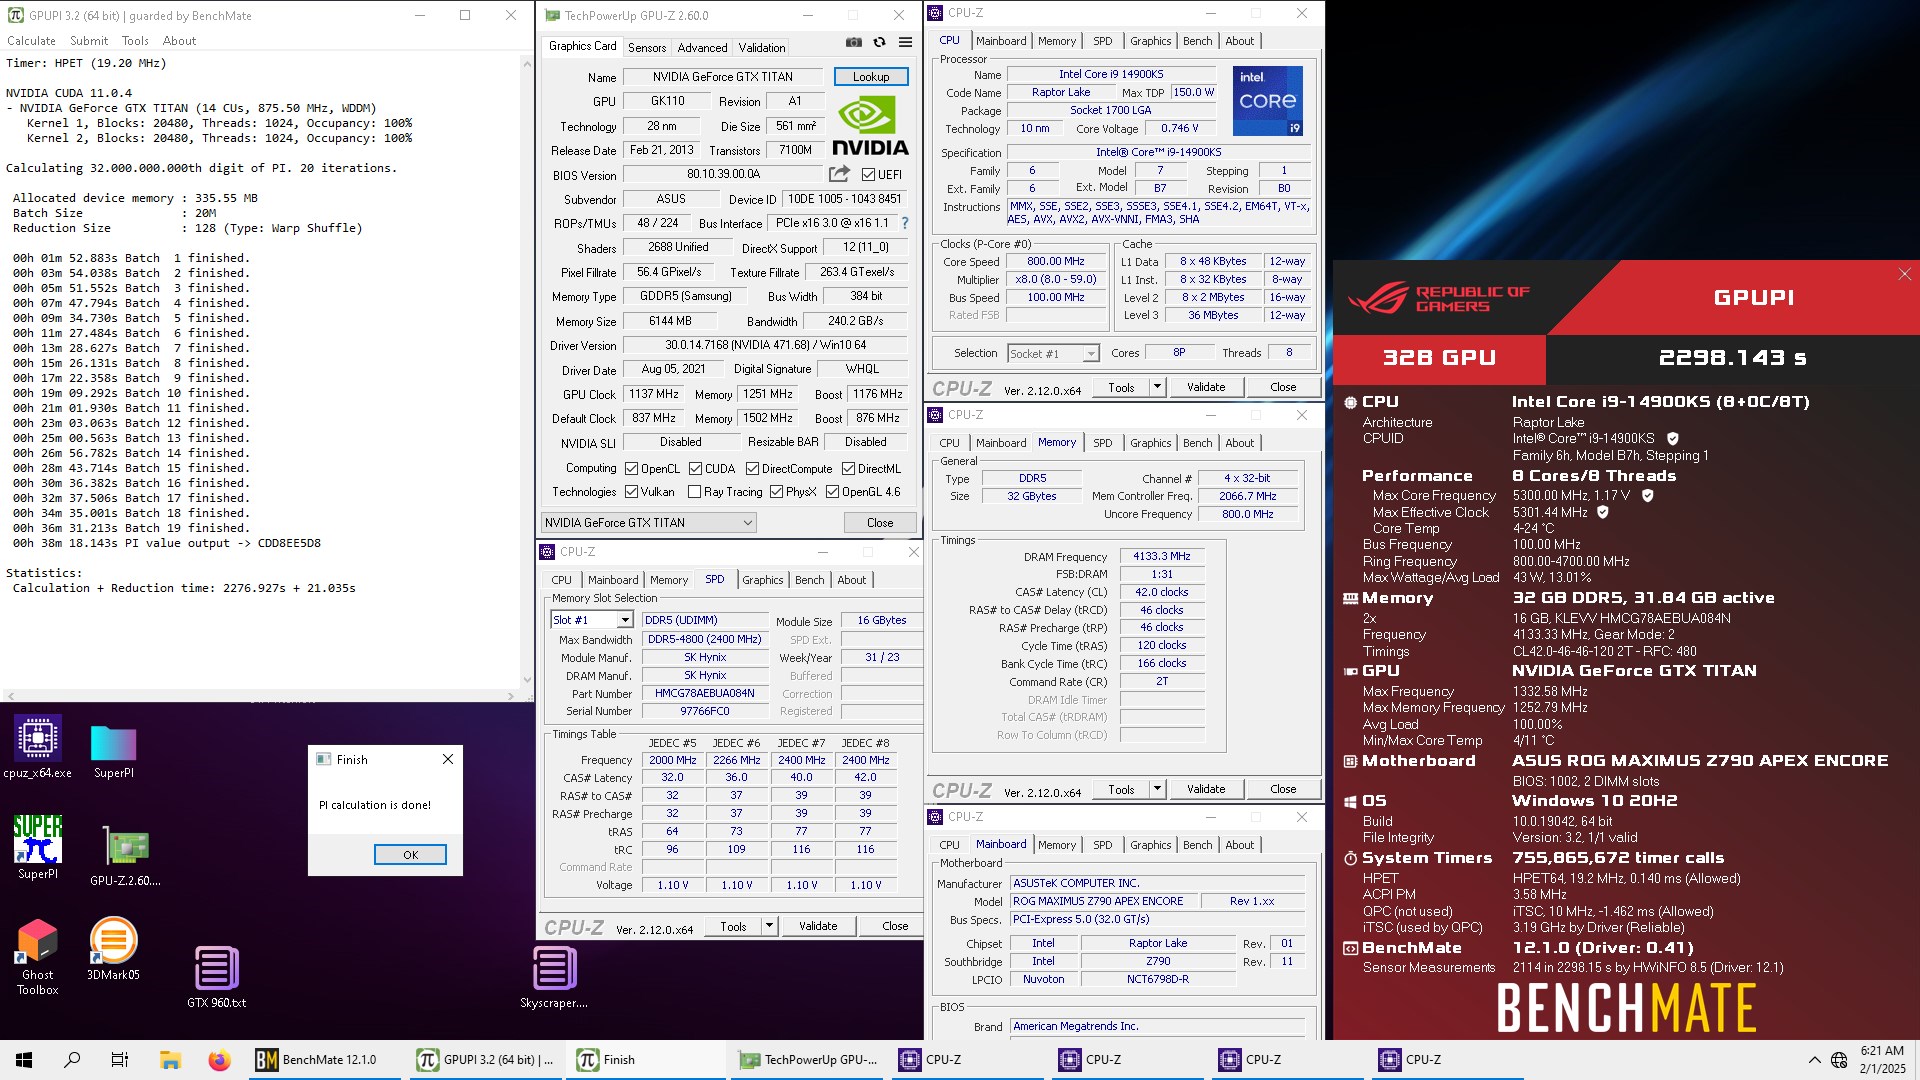Toggle the OpenGL 4.6 checkbox

pos(832,492)
